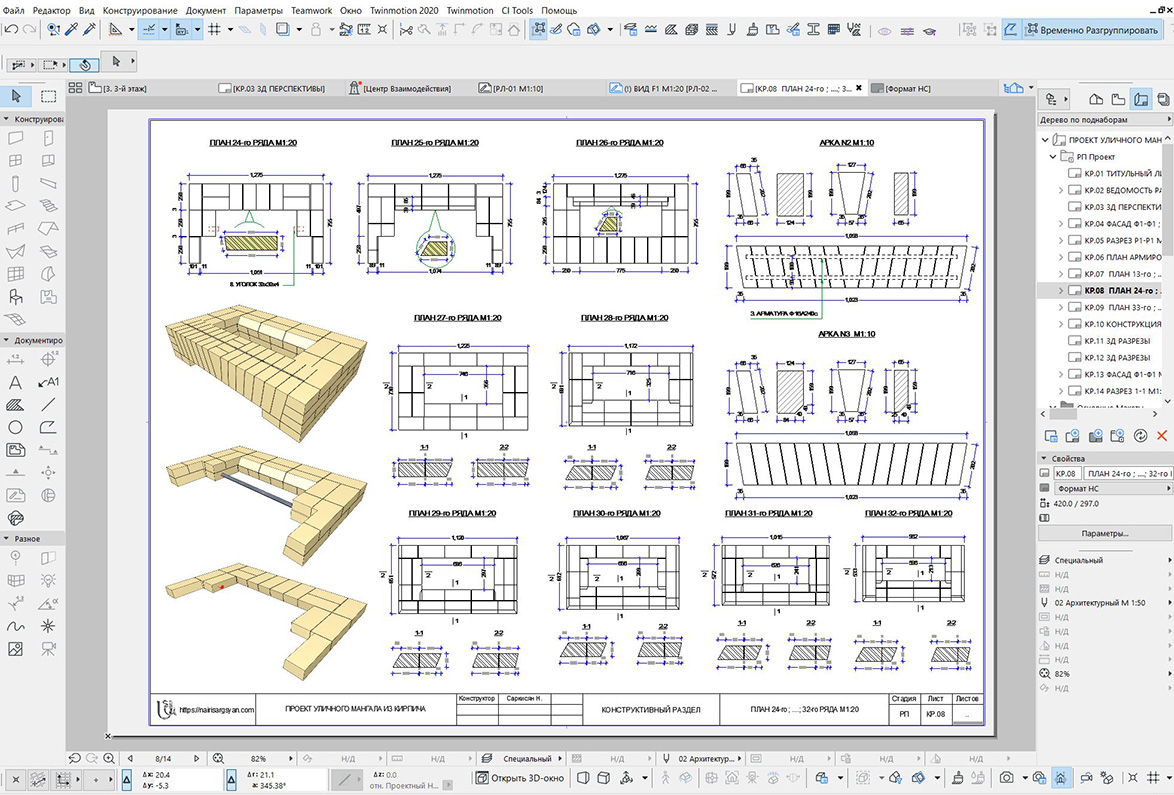
Task: Open the Twinmotion 2020 menu
Action: tap(404, 10)
